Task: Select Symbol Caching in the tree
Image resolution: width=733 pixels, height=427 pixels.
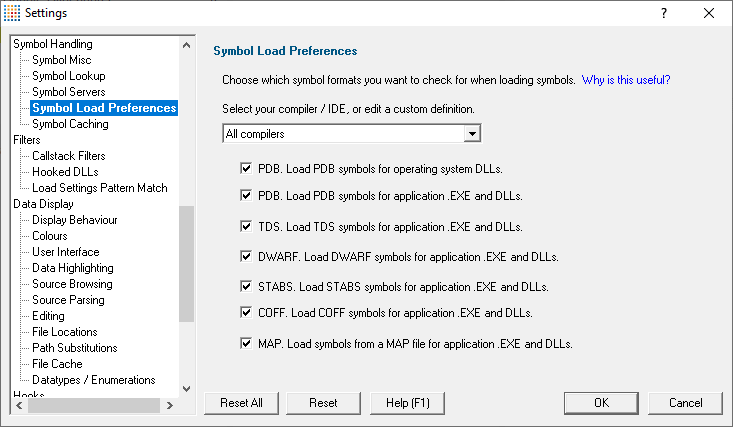Action: (x=70, y=124)
